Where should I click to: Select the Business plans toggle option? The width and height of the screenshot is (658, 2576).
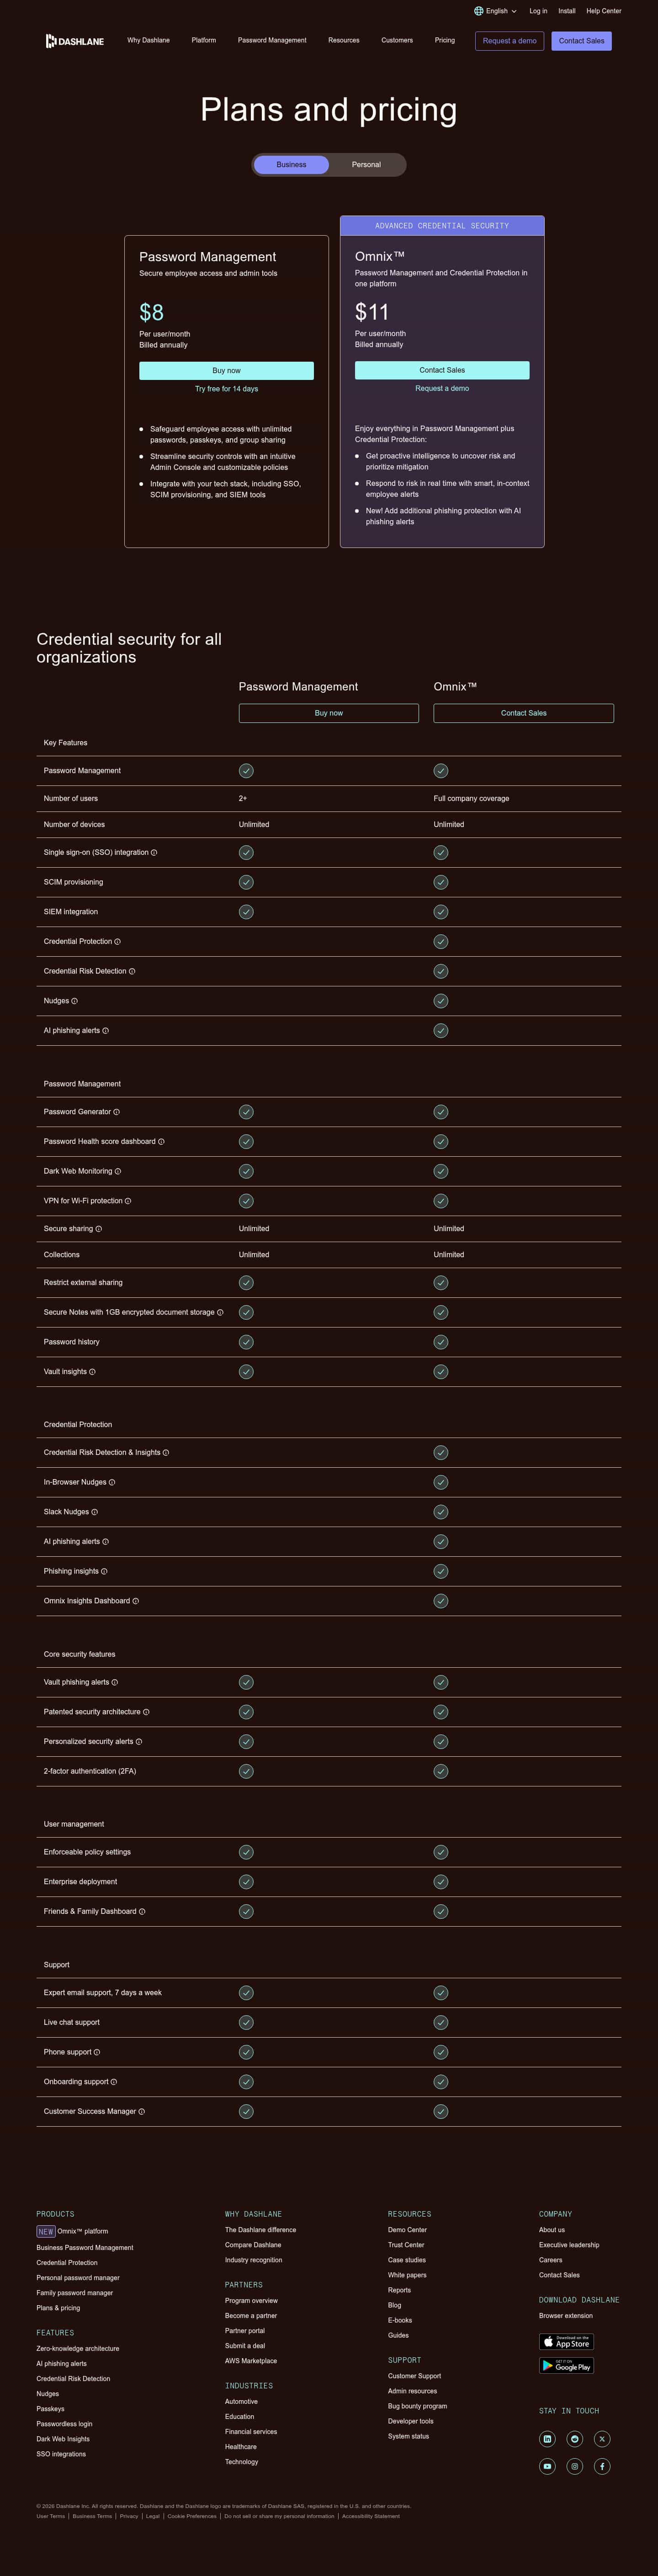(291, 165)
